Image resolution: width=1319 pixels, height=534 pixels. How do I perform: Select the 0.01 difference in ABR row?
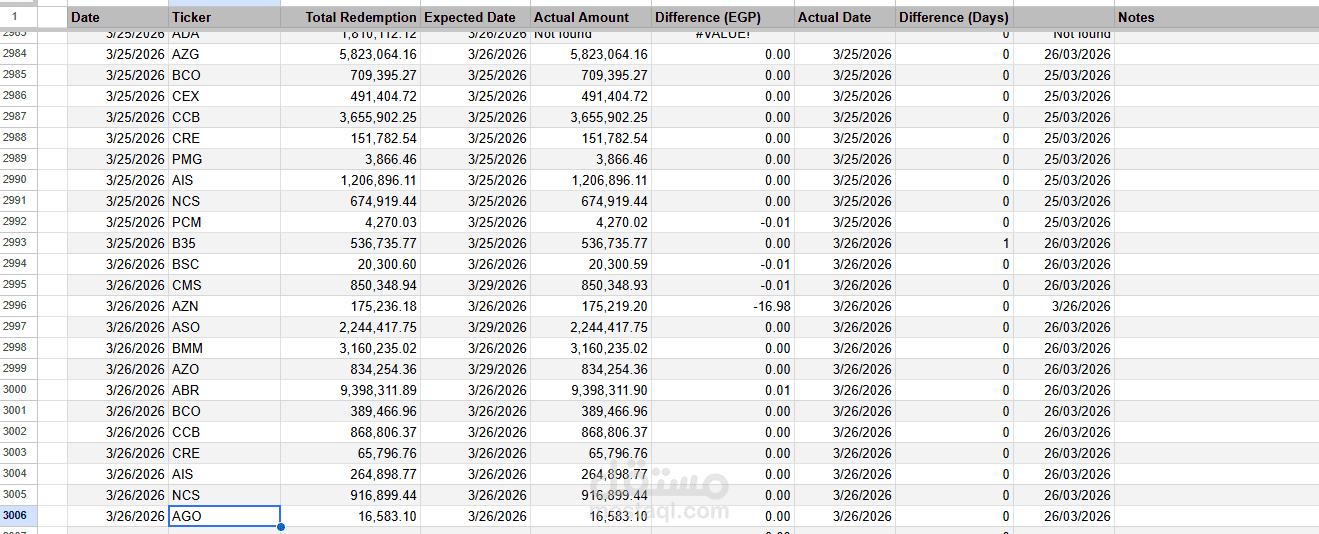723,390
